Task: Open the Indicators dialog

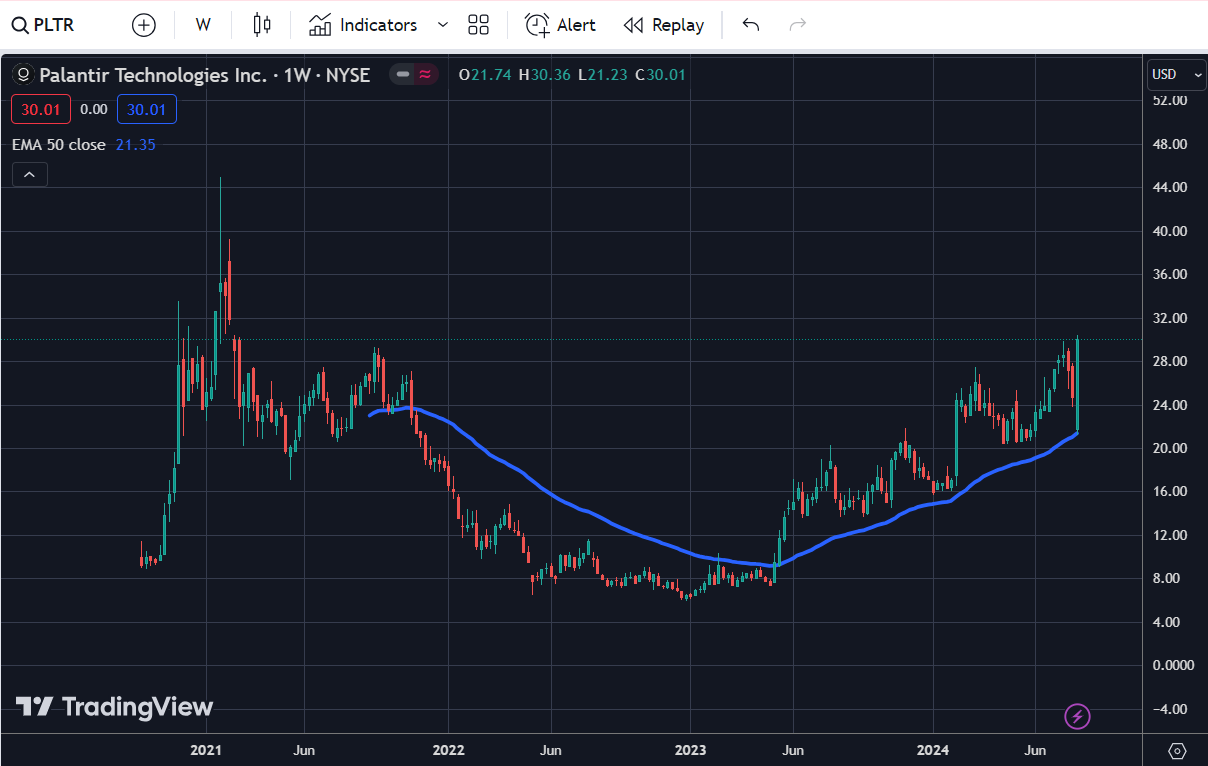Action: 363,25
